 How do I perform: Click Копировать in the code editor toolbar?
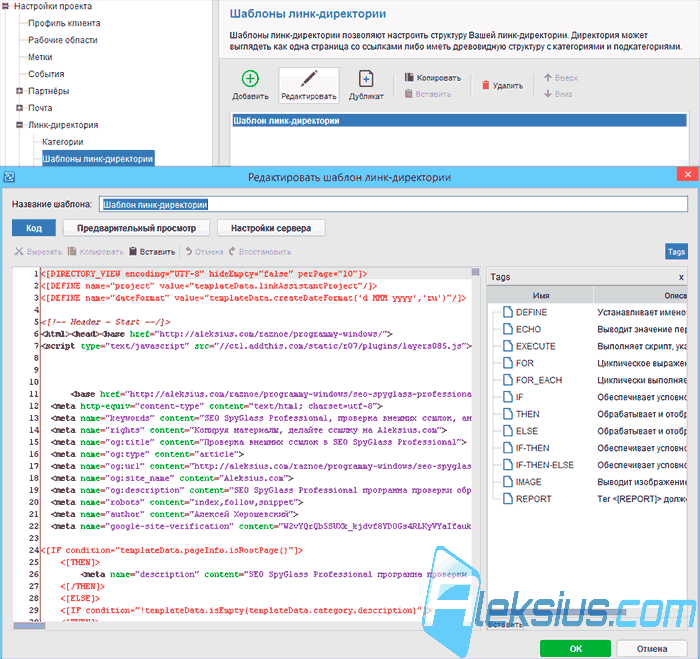pyautogui.click(x=96, y=252)
